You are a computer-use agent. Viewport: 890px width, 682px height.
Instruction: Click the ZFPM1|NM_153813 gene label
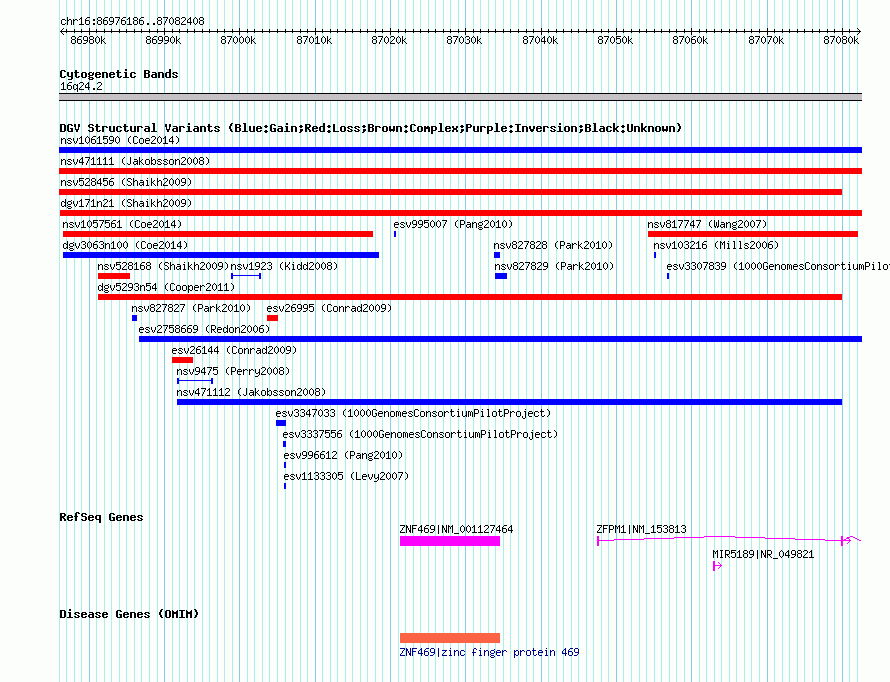pyautogui.click(x=641, y=529)
